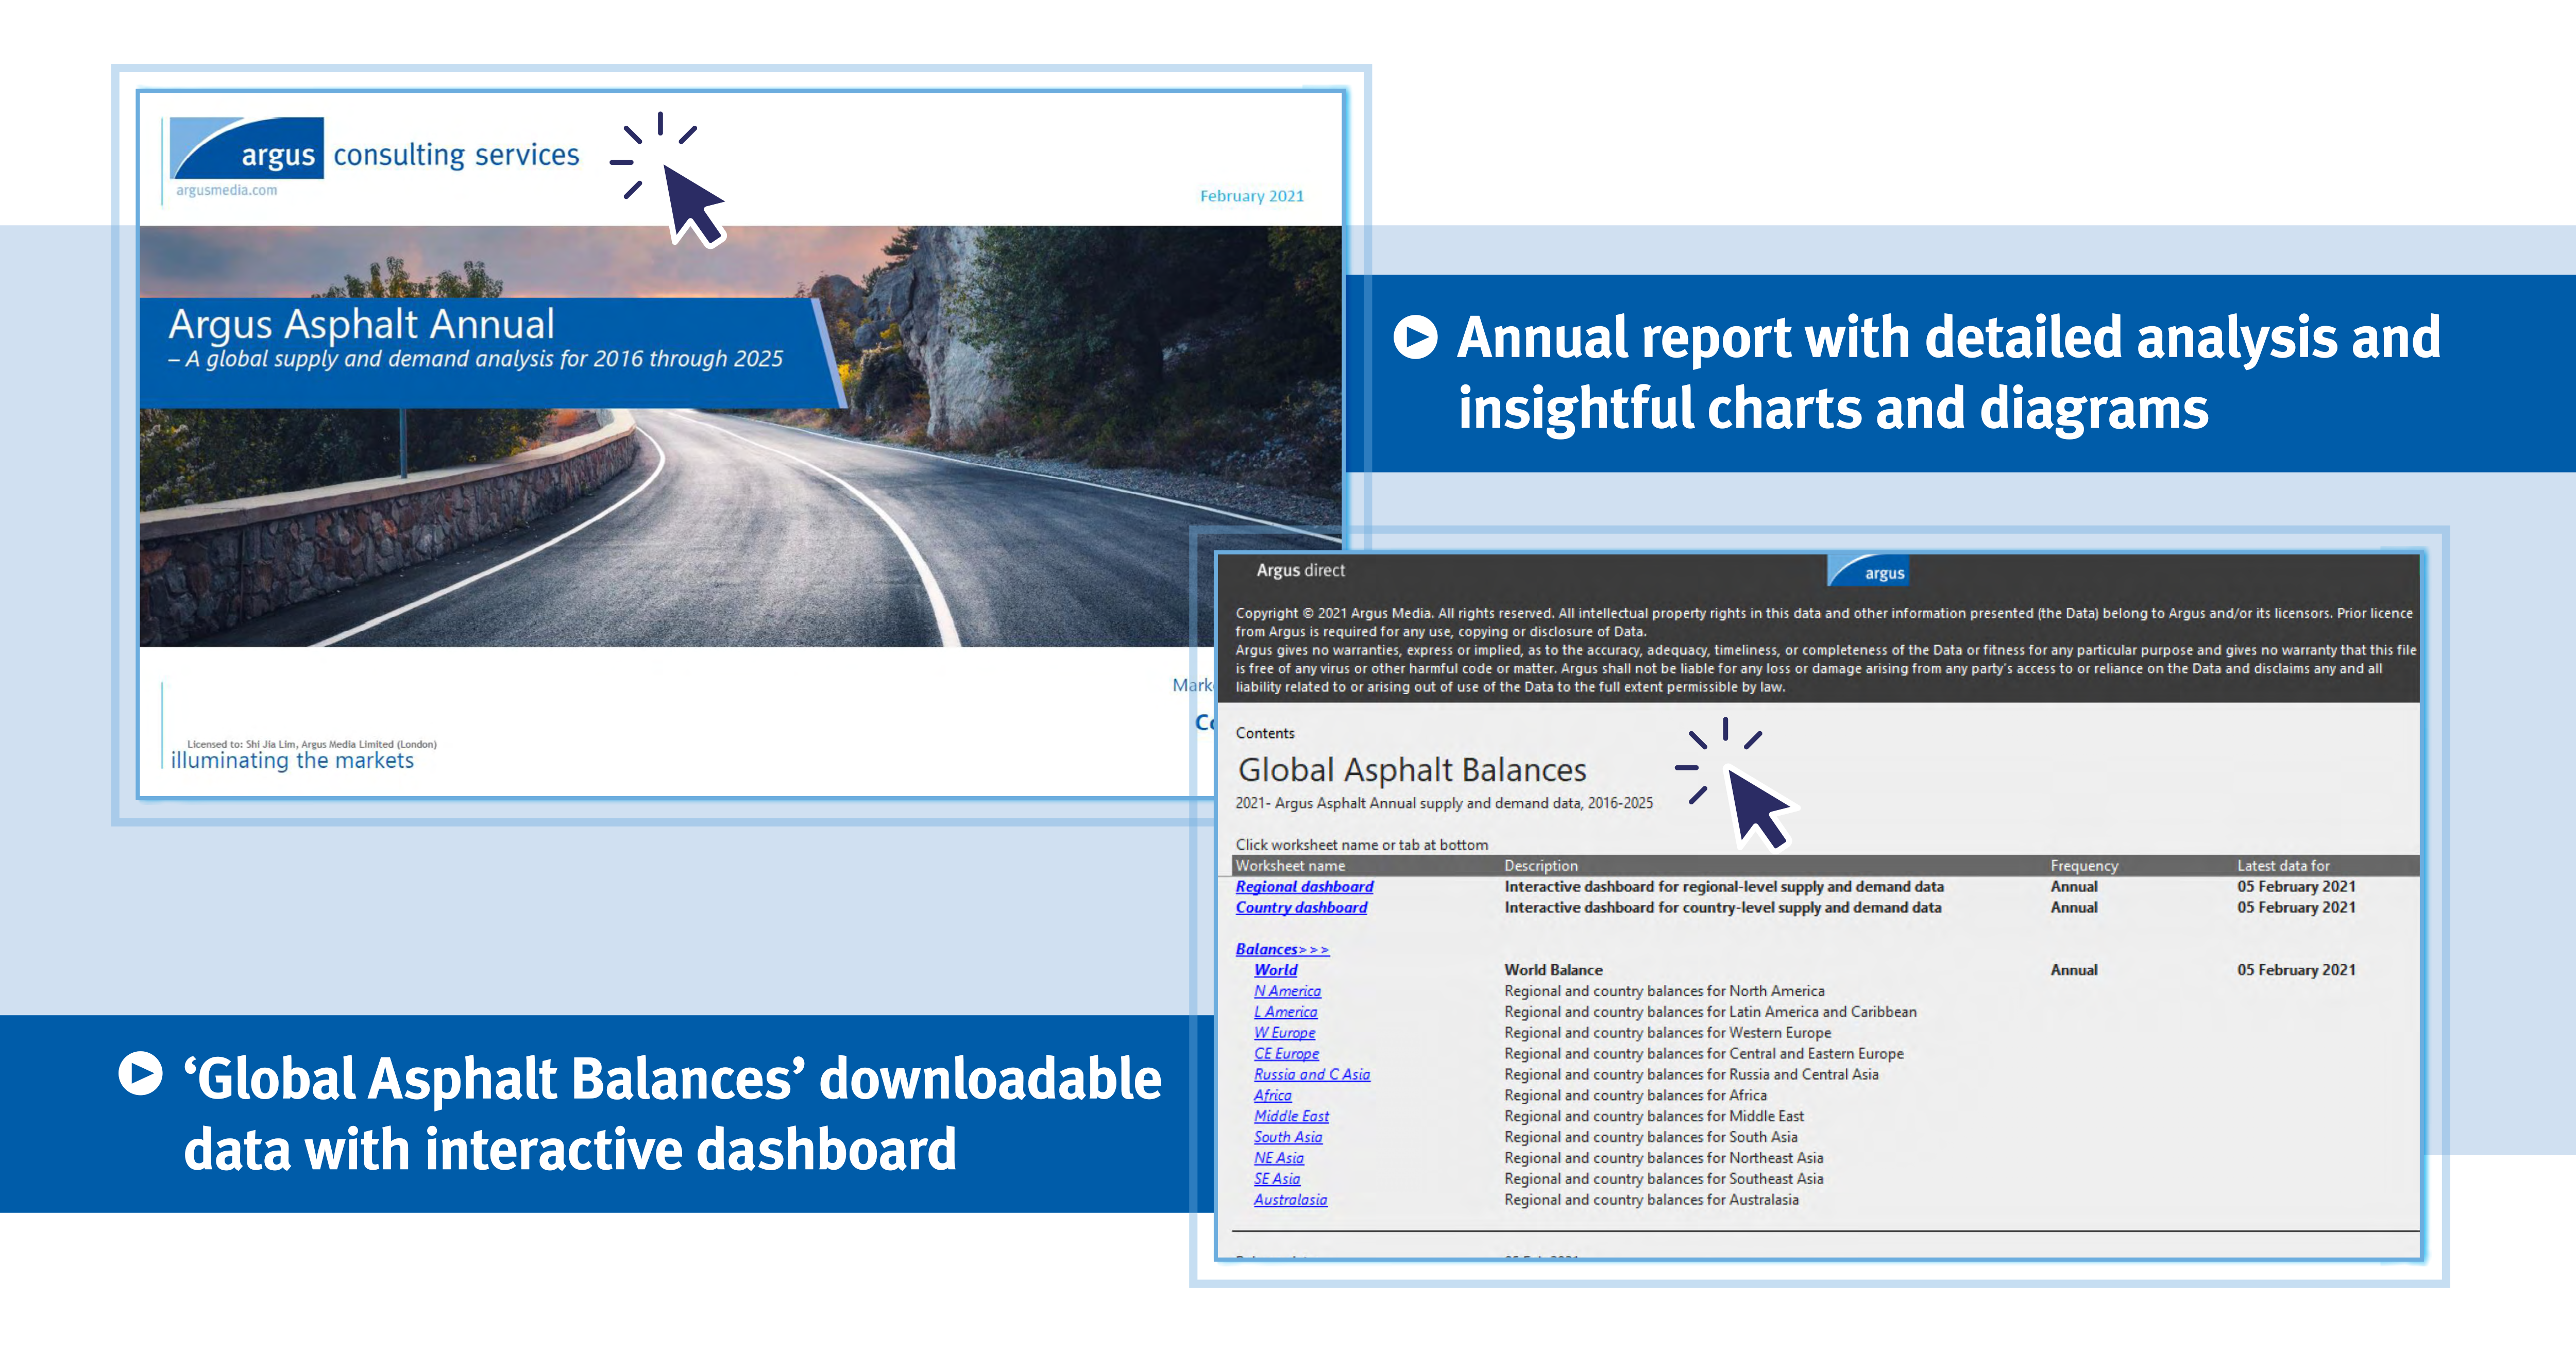Open the World balance worksheet
Viewport: 2576px width, 1348px height.
[x=1276, y=970]
